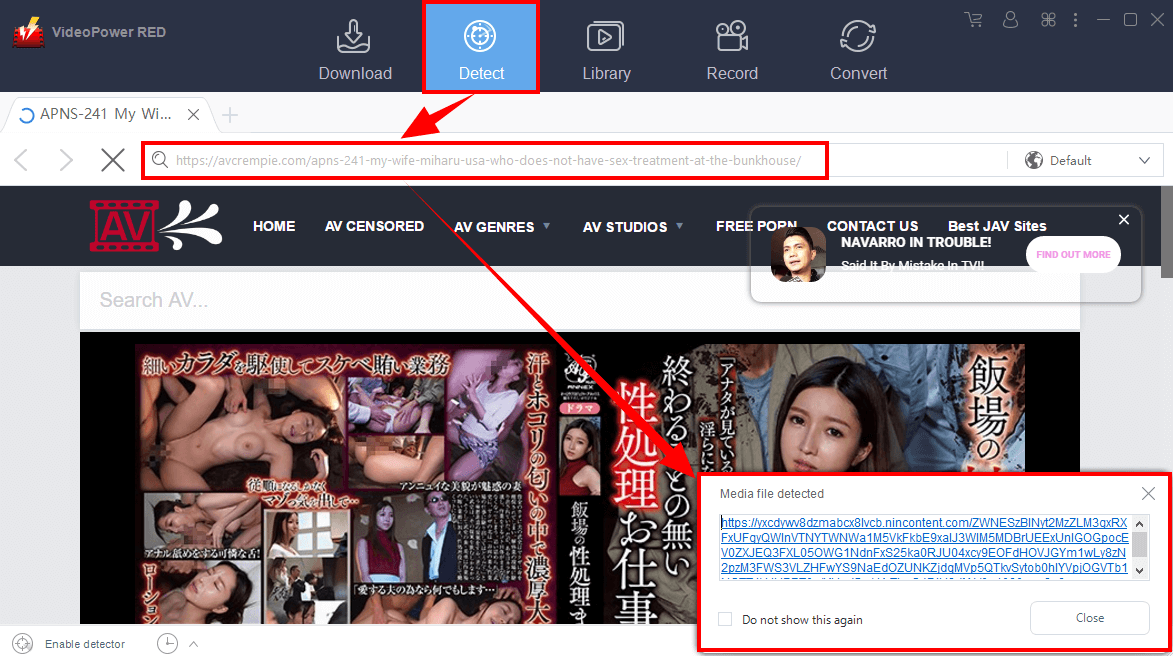Viewport: 1173px width, 656px height.
Task: Click the FIND OUT MORE button
Action: pyautogui.click(x=1073, y=254)
